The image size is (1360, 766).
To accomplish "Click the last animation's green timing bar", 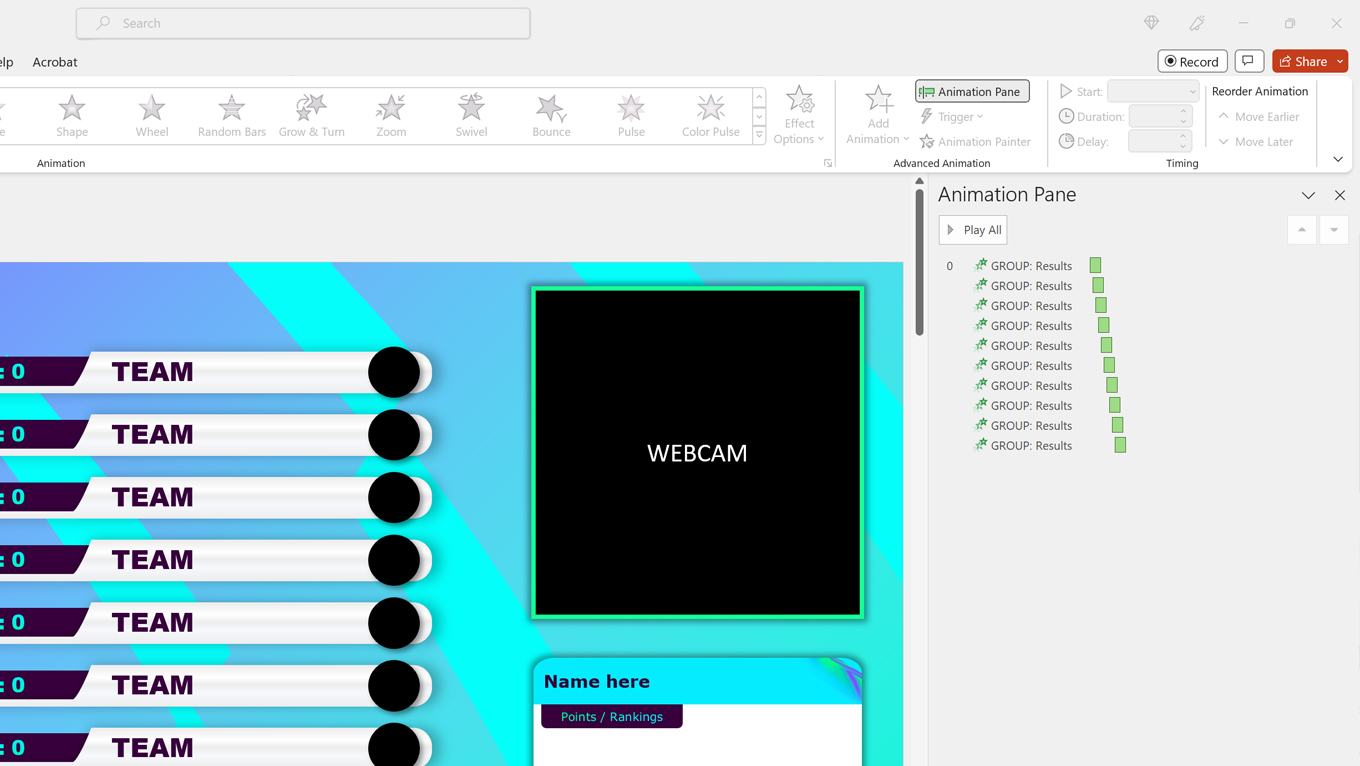I will [1120, 446].
